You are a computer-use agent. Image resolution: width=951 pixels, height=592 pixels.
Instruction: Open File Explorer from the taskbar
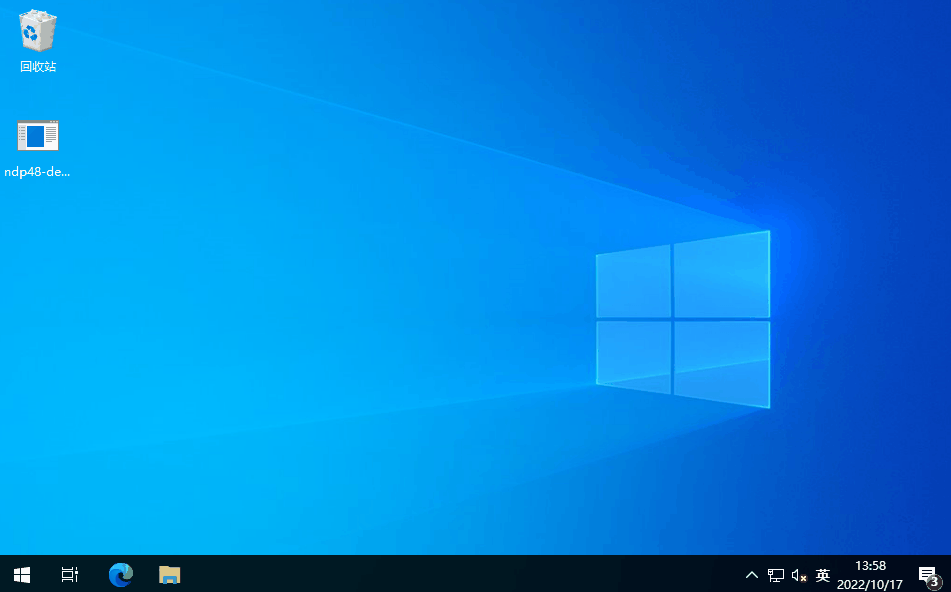pyautogui.click(x=169, y=574)
